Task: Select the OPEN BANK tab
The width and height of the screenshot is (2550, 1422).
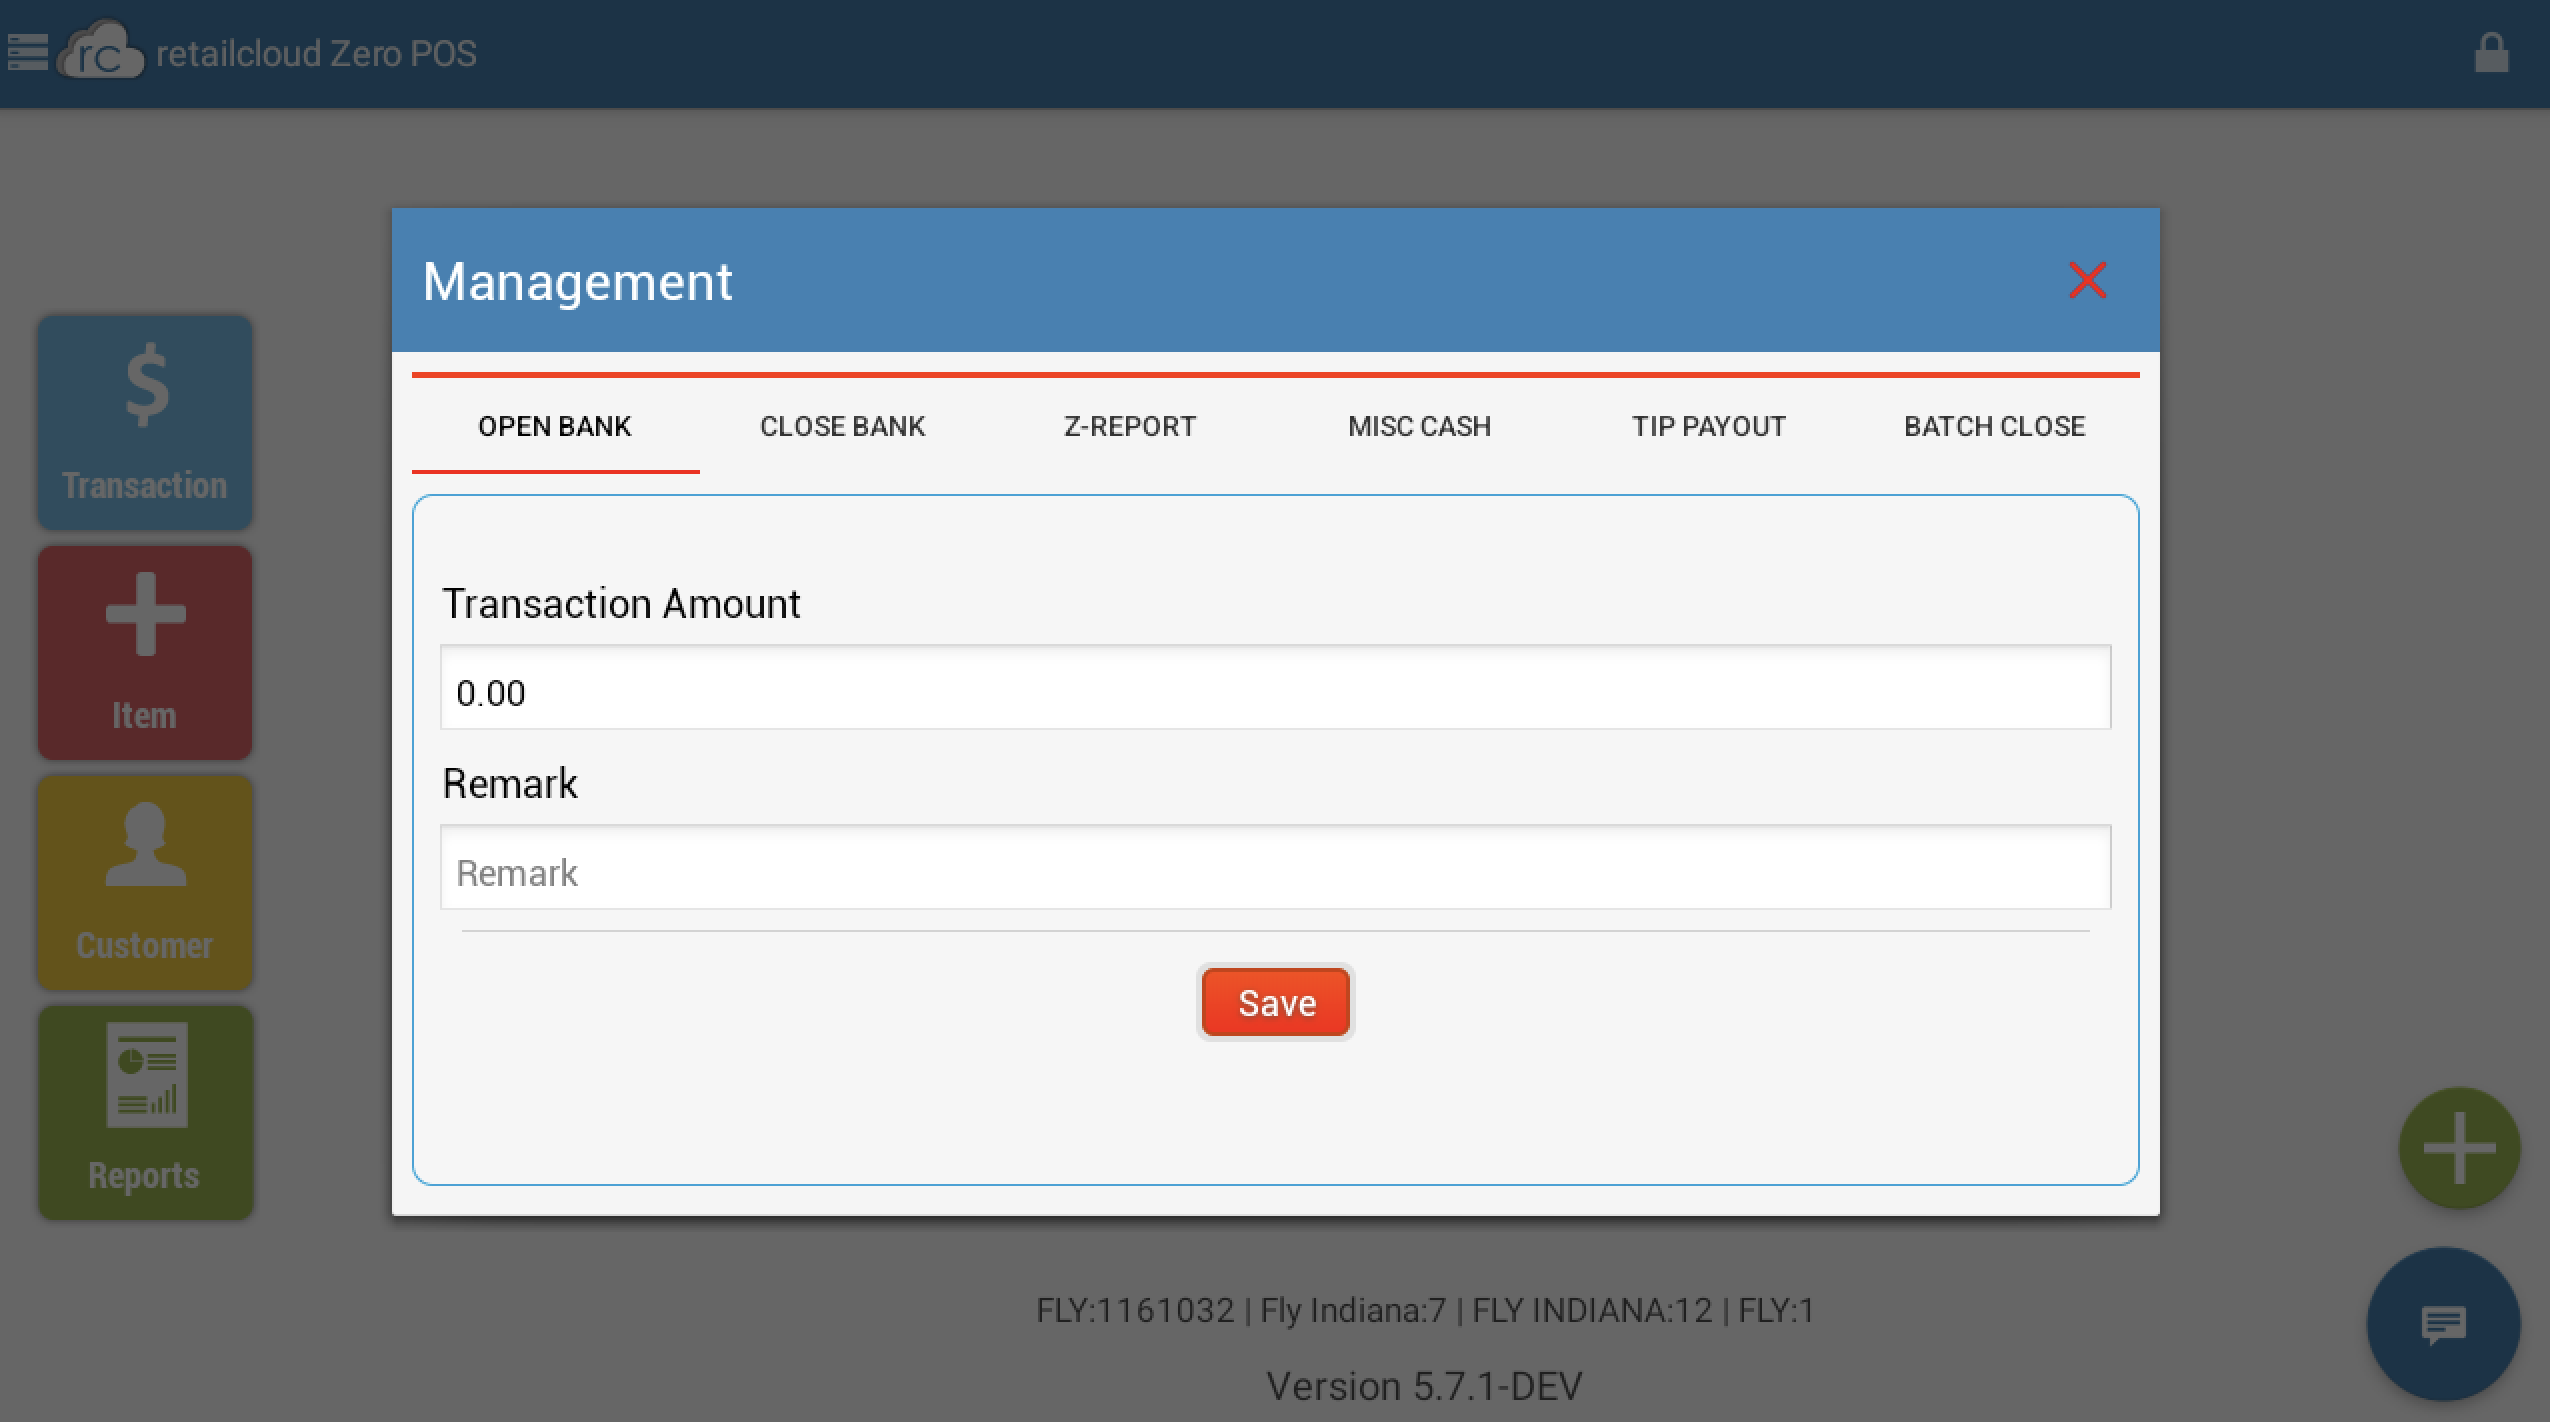Action: click(x=555, y=426)
